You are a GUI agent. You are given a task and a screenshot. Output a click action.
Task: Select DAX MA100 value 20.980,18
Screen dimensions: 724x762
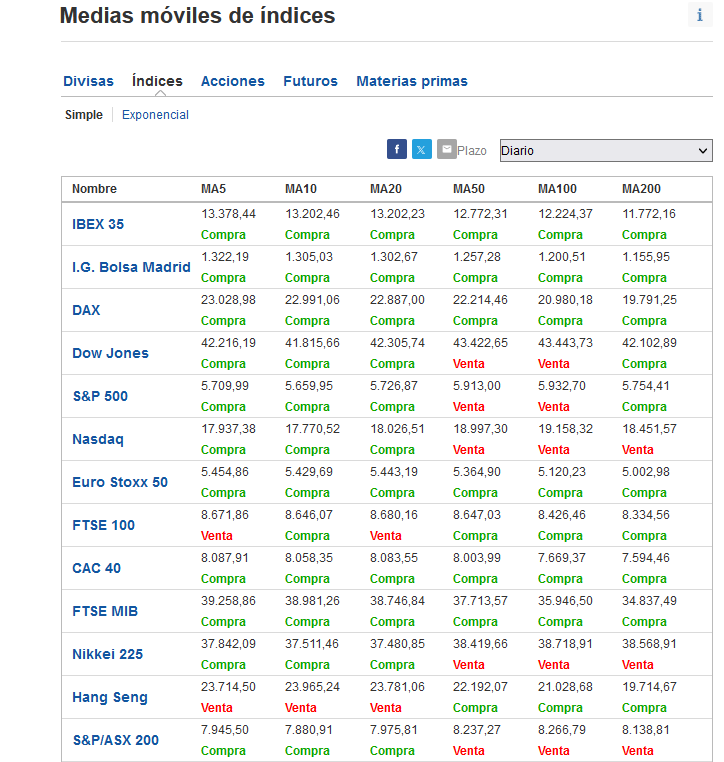[x=565, y=300]
